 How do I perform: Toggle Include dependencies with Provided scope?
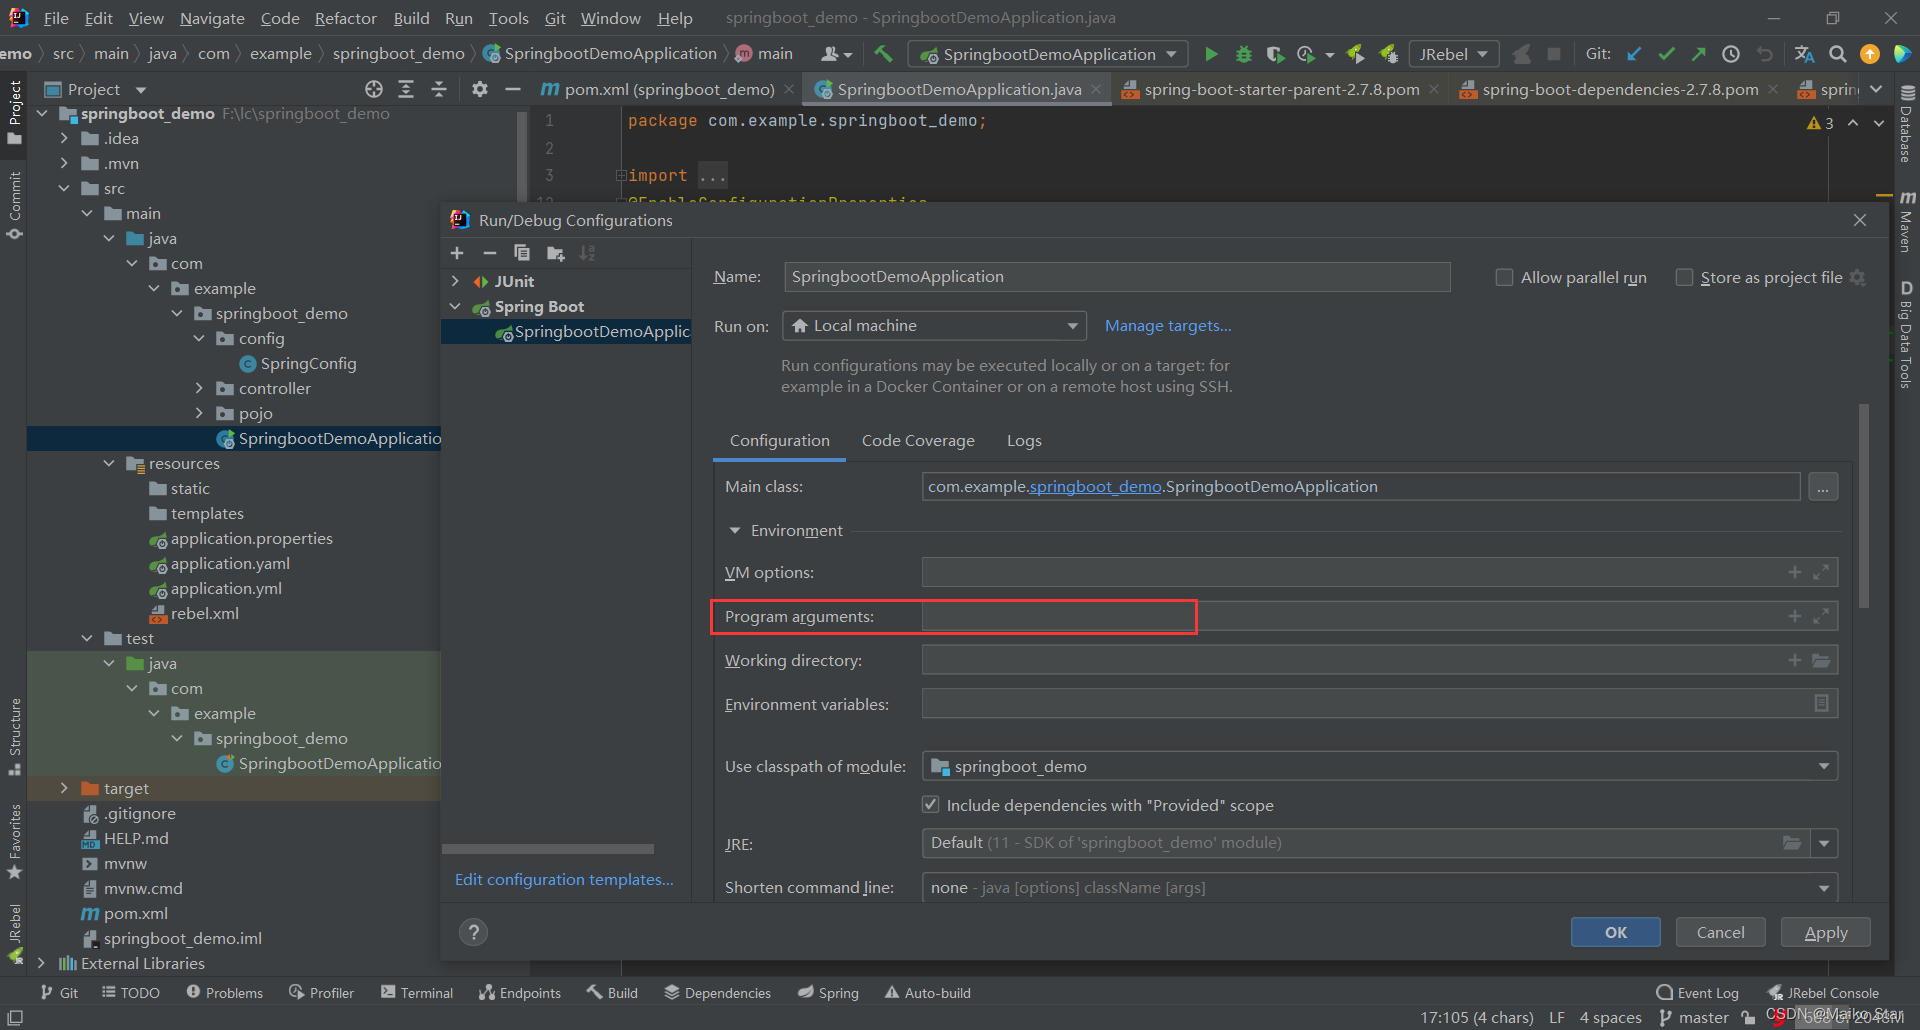tap(931, 805)
